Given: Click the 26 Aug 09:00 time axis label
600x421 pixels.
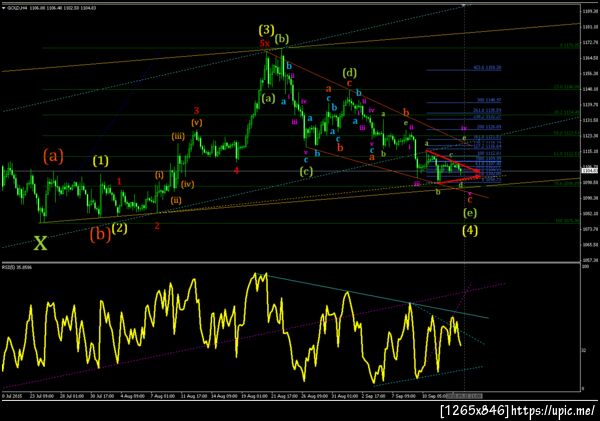Looking at the screenshot, I should 315,396.
